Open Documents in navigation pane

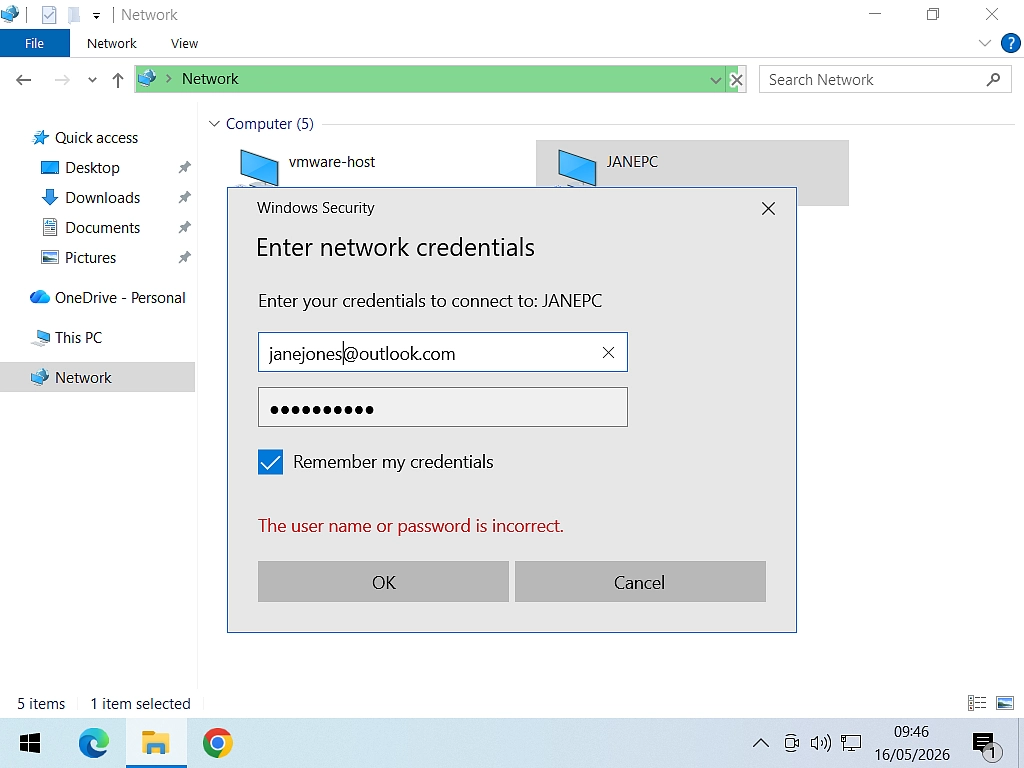point(103,228)
